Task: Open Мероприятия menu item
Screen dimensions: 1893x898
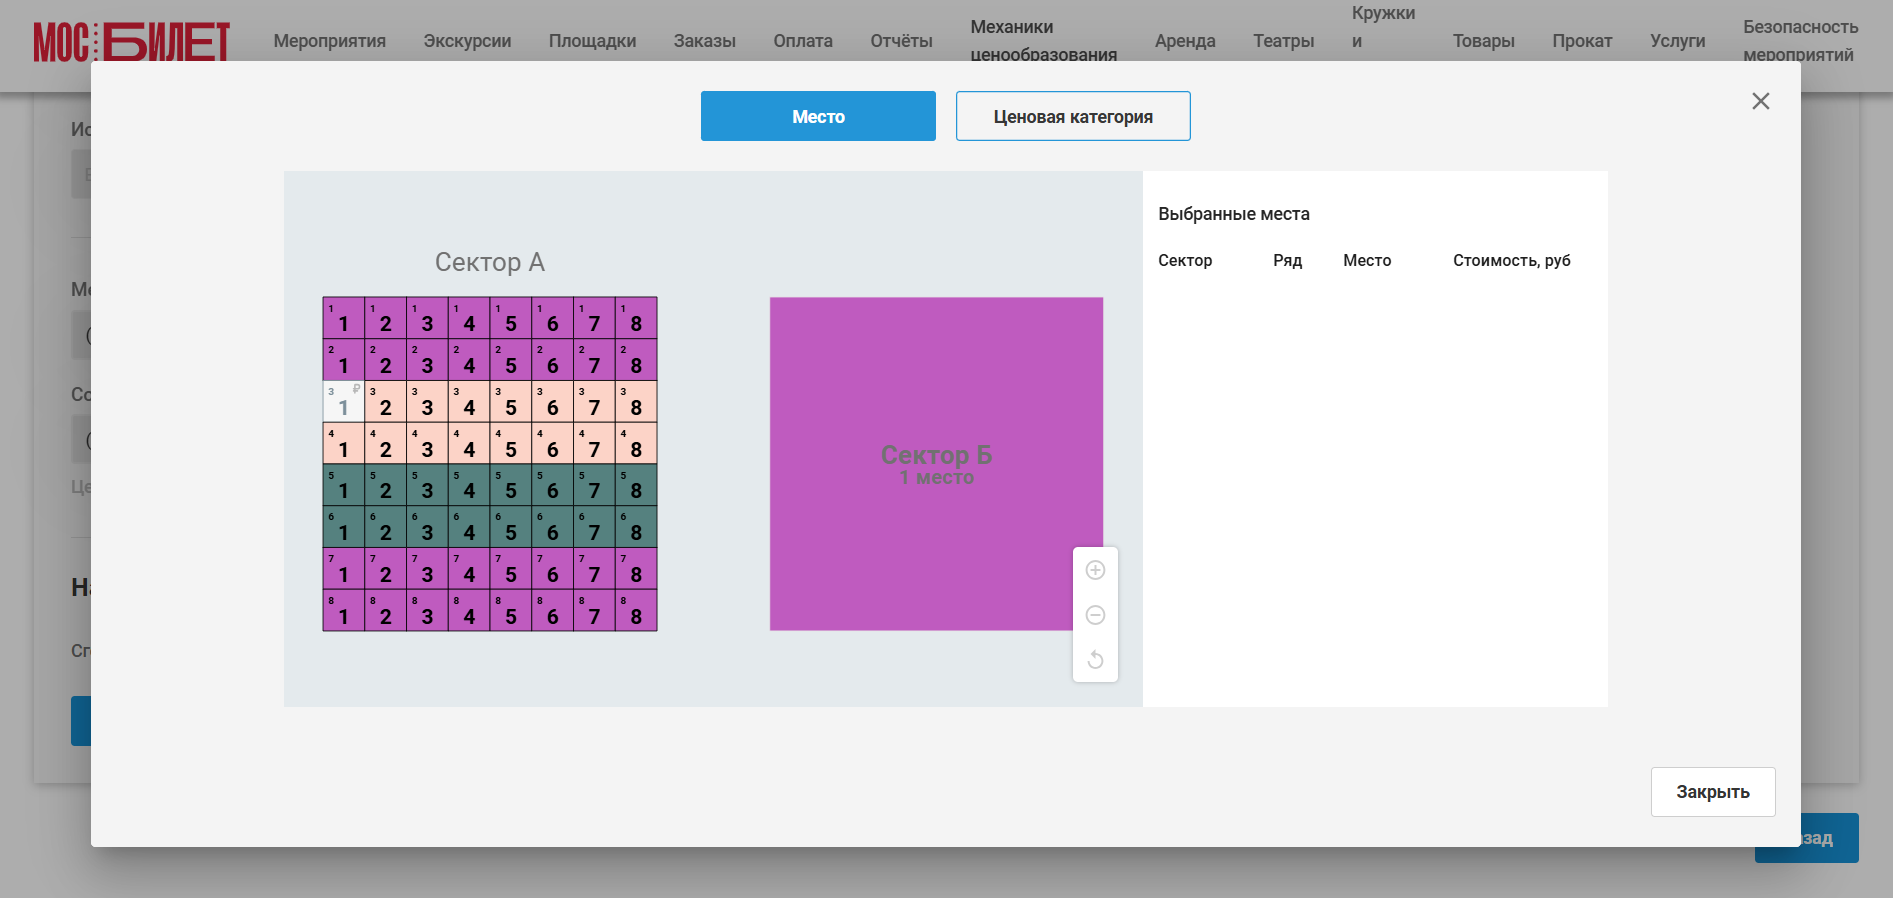Action: (330, 41)
